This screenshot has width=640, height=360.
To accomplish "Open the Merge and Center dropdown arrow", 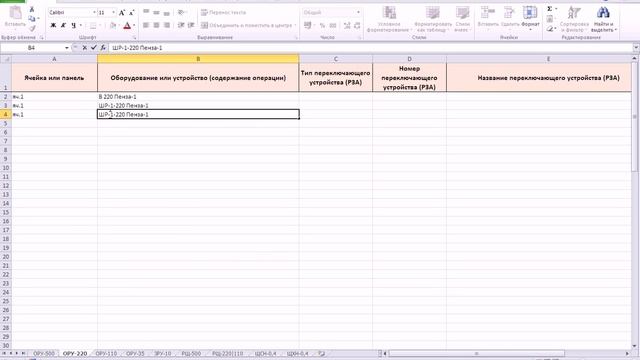I will coord(295,25).
